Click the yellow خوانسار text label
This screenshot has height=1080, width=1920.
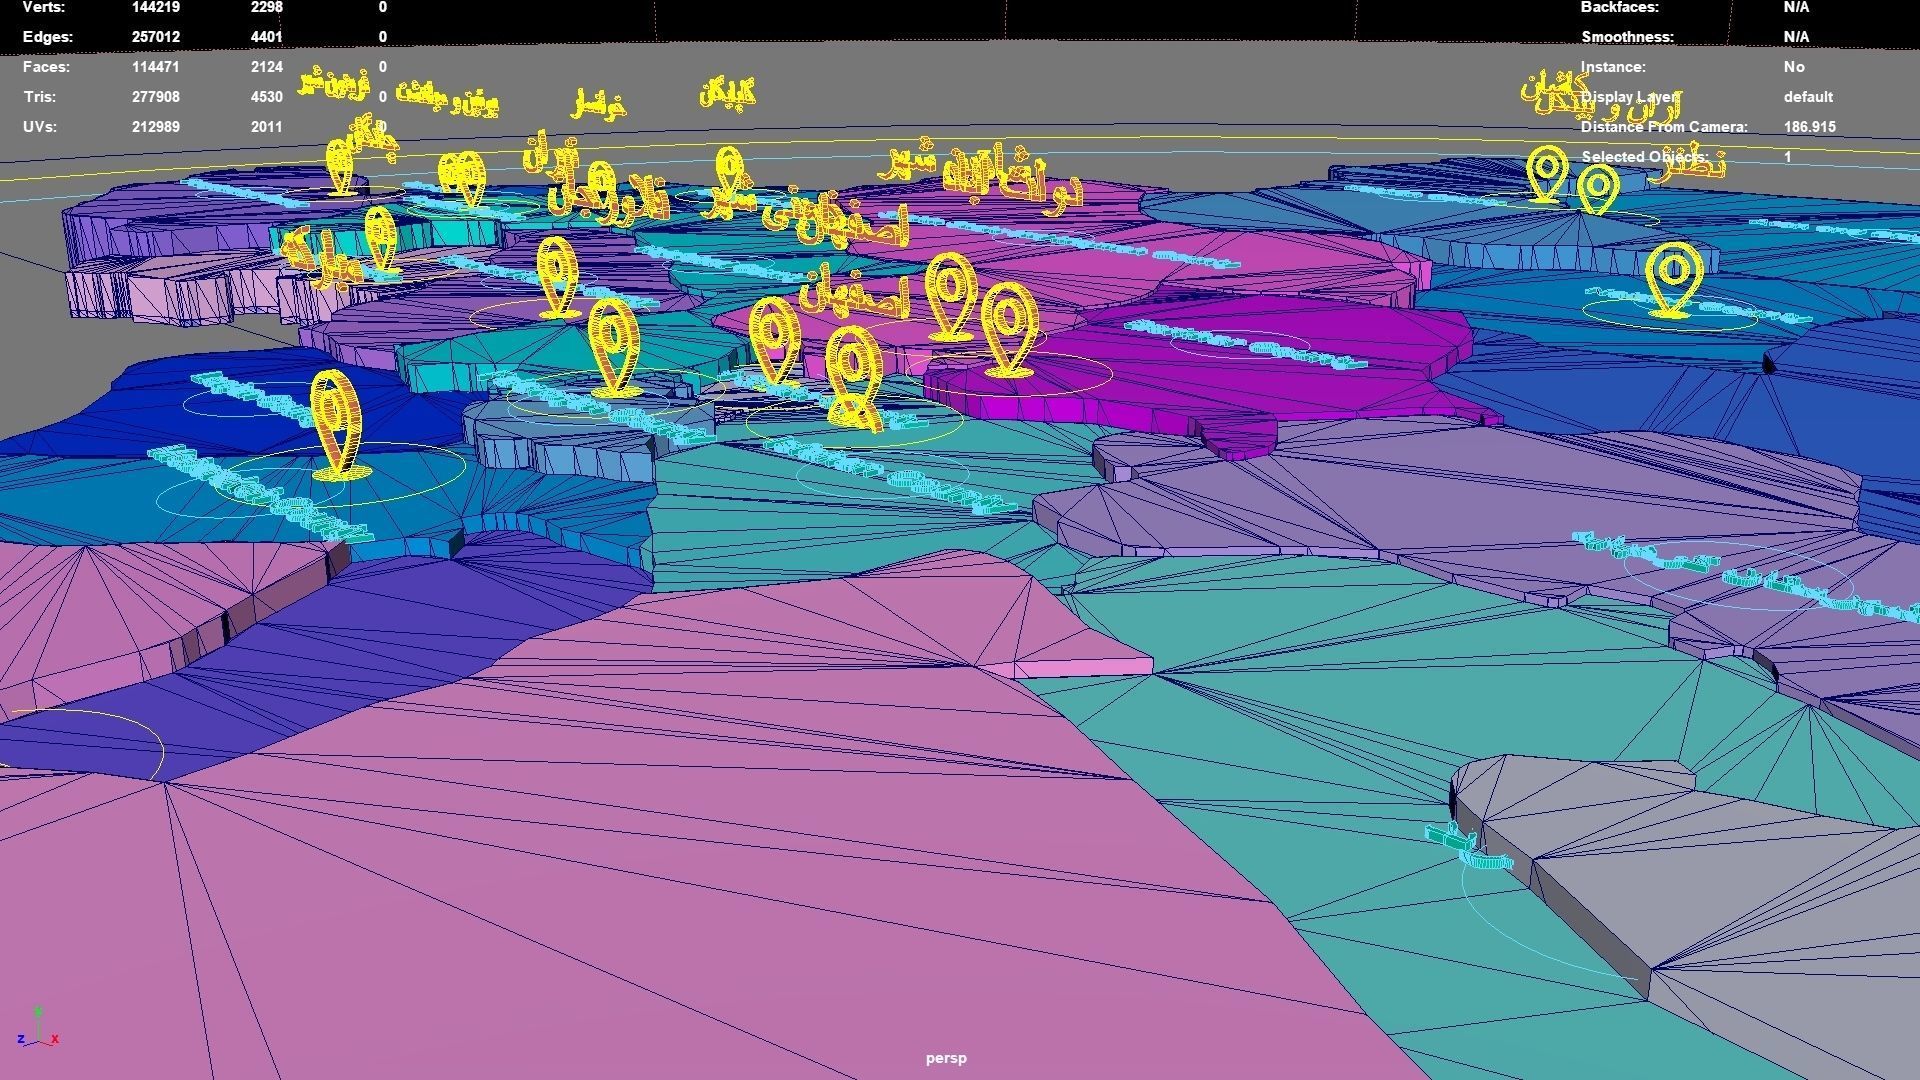(598, 103)
